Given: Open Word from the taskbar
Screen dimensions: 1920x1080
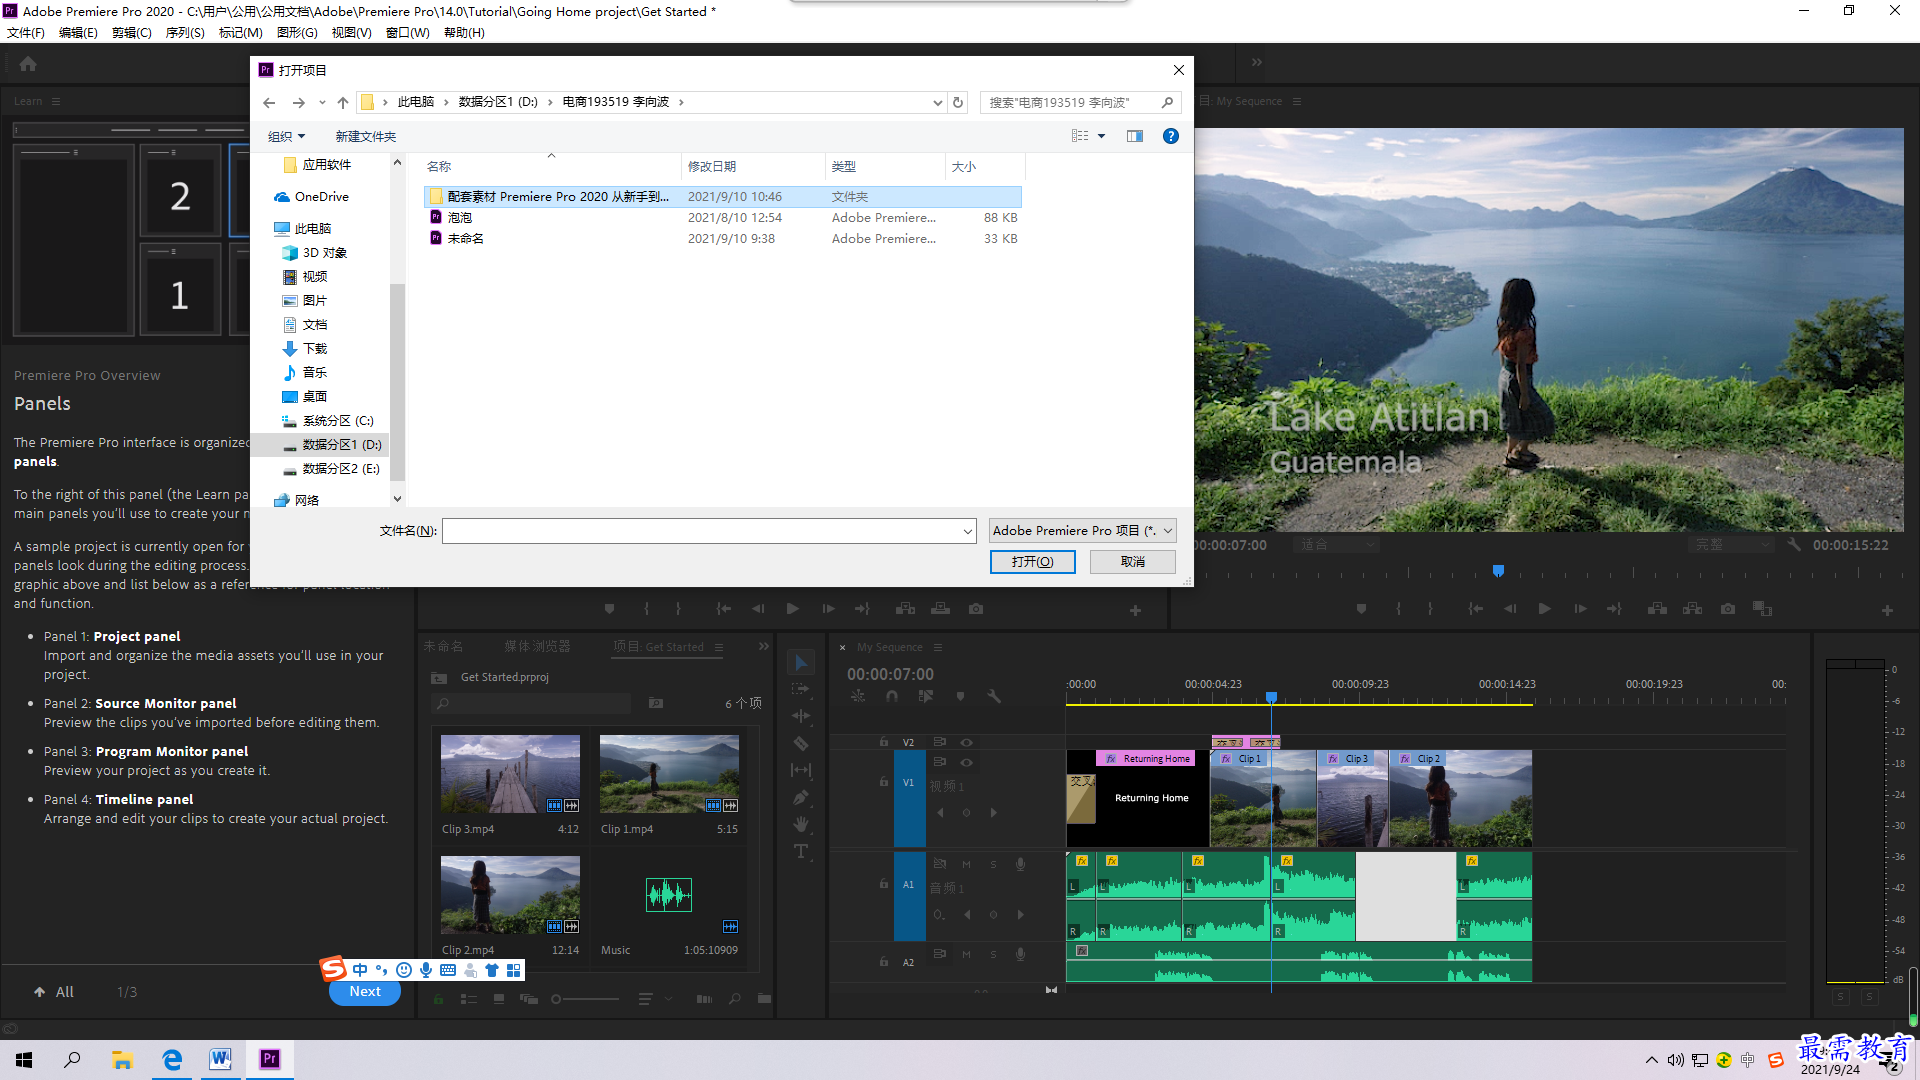Looking at the screenshot, I should point(220,1059).
